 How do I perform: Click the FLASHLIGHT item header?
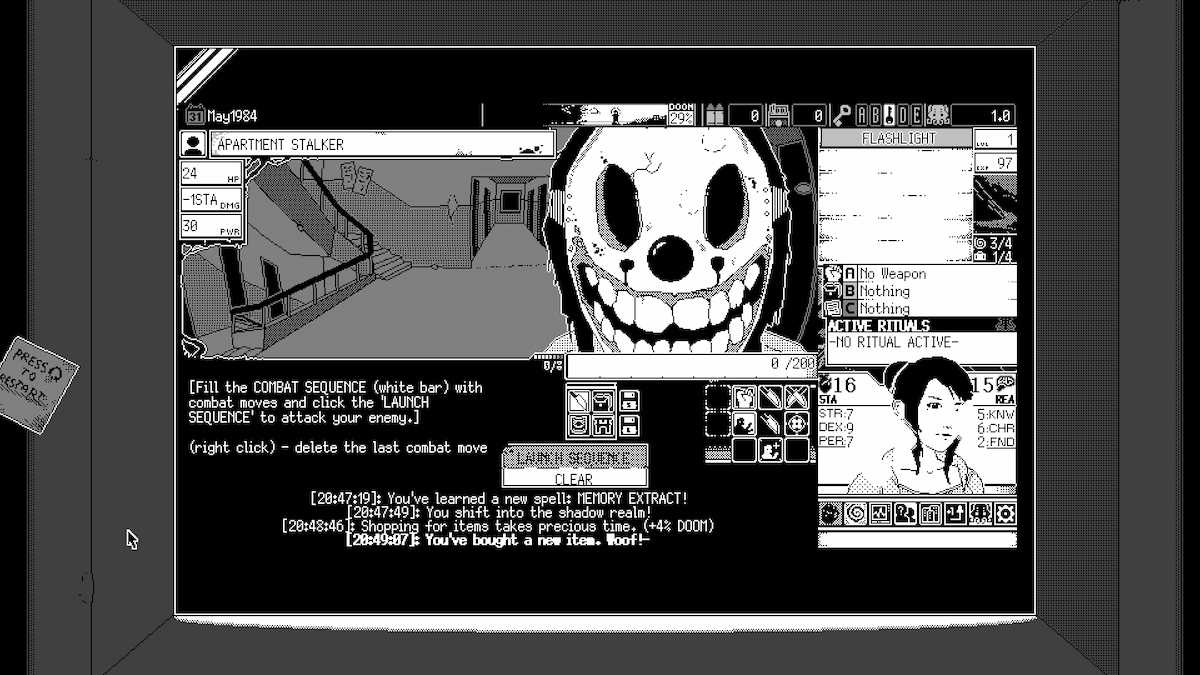click(x=896, y=138)
